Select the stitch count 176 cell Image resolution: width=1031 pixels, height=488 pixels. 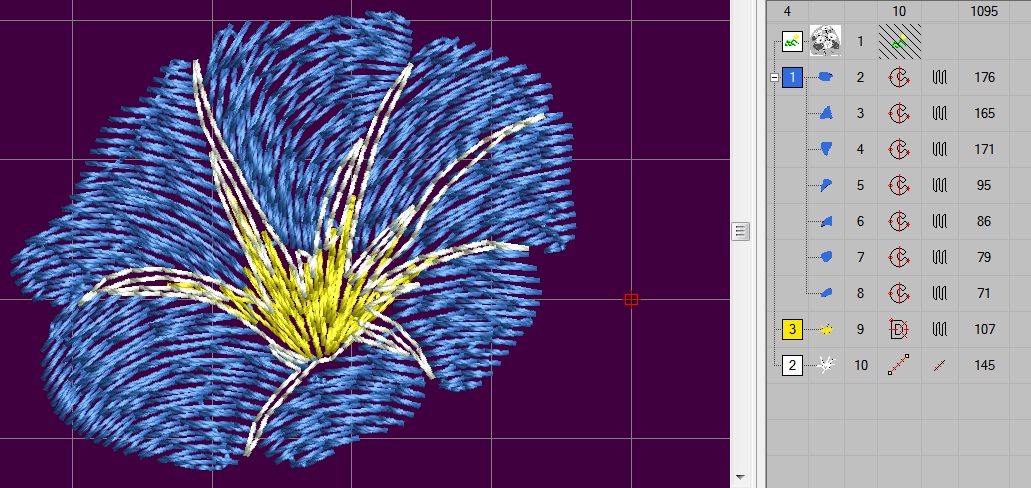984,78
